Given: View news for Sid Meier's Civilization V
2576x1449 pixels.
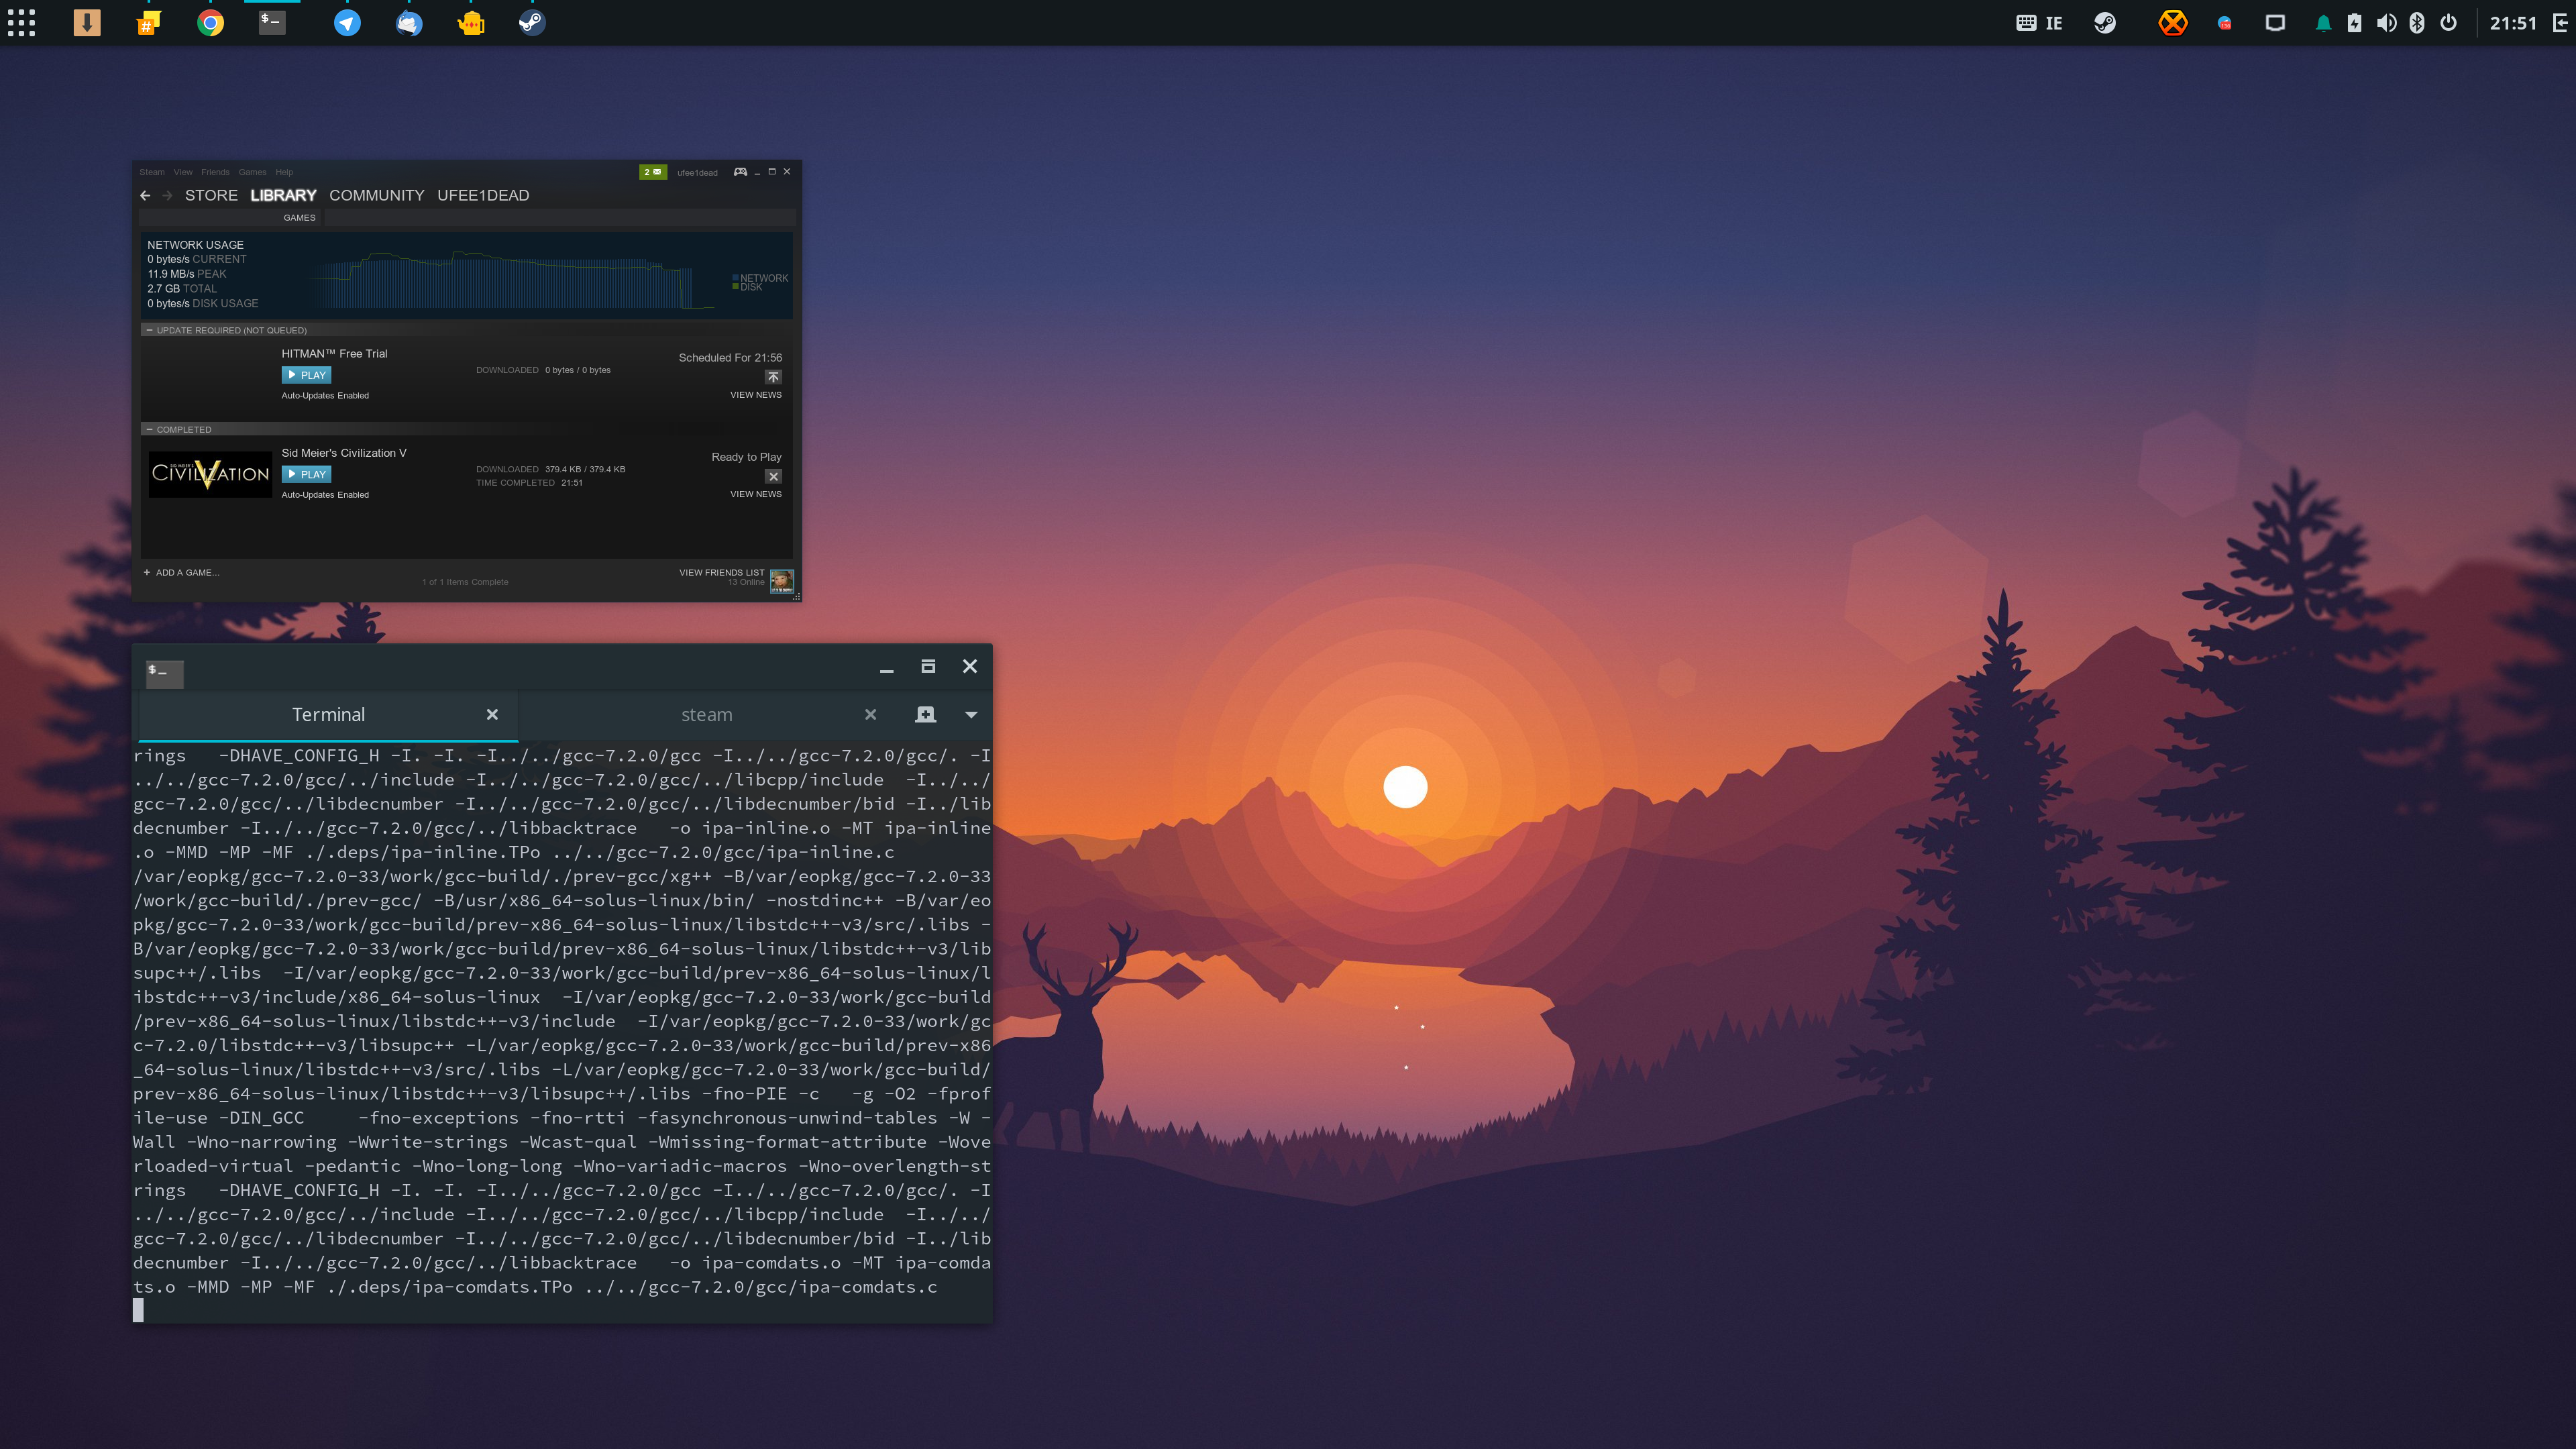Looking at the screenshot, I should [x=755, y=494].
